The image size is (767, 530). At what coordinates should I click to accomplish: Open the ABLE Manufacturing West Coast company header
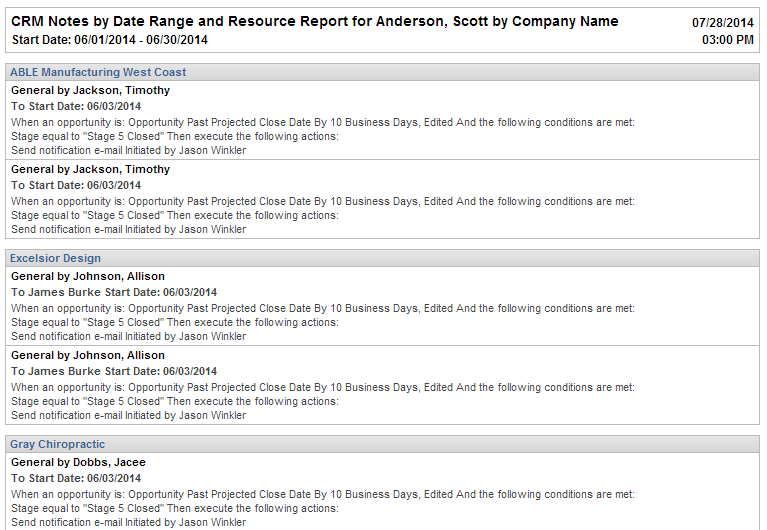(98, 72)
